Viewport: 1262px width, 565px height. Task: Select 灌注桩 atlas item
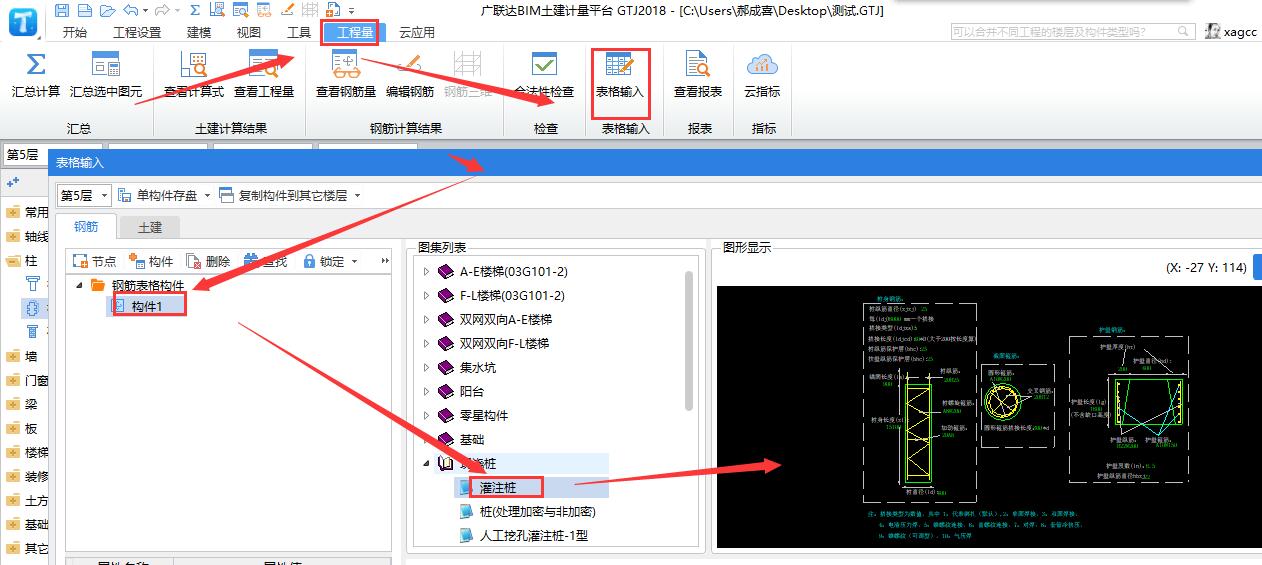(498, 487)
